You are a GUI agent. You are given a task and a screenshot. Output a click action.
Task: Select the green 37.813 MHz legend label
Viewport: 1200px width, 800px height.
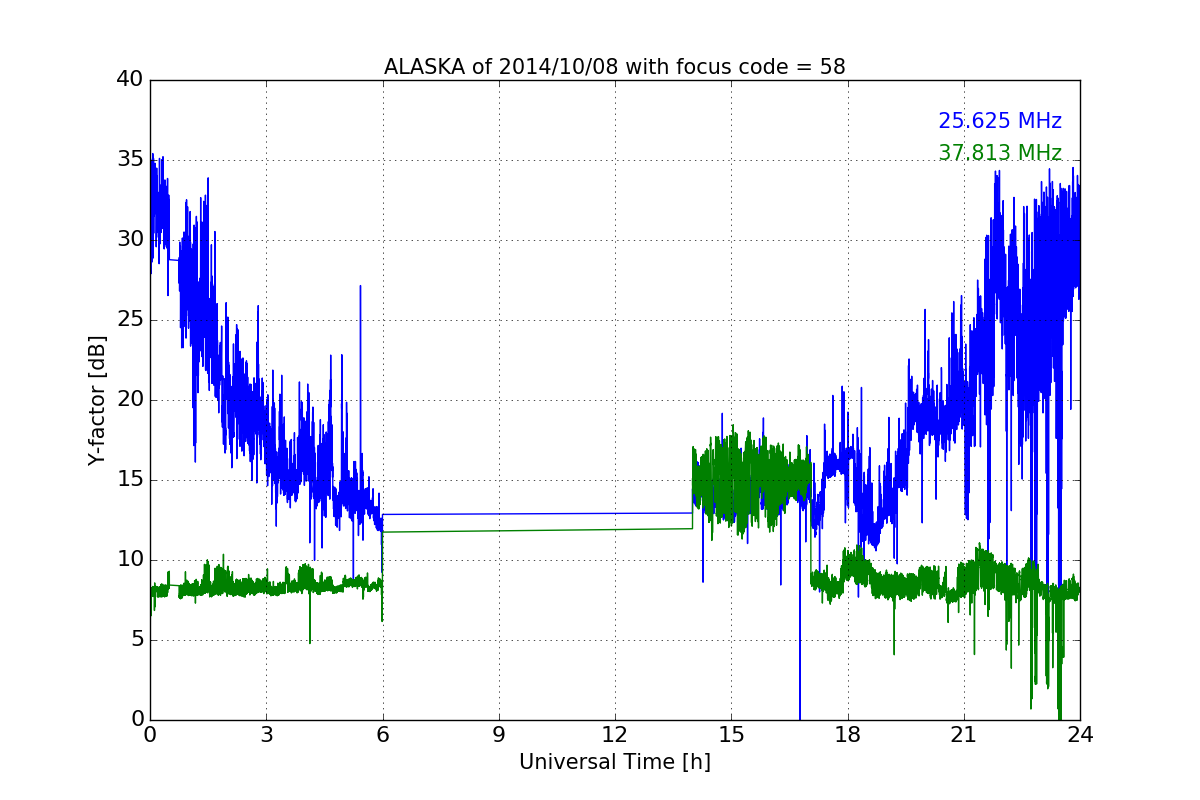[1000, 153]
